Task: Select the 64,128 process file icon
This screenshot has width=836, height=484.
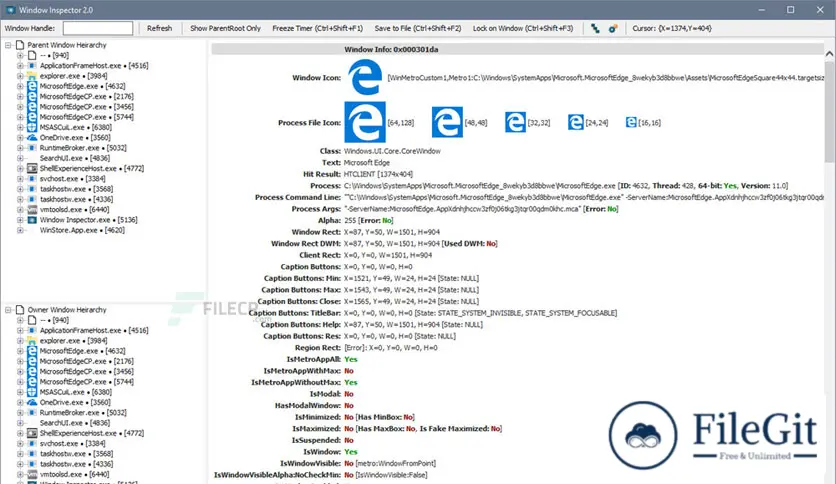Action: tap(365, 122)
